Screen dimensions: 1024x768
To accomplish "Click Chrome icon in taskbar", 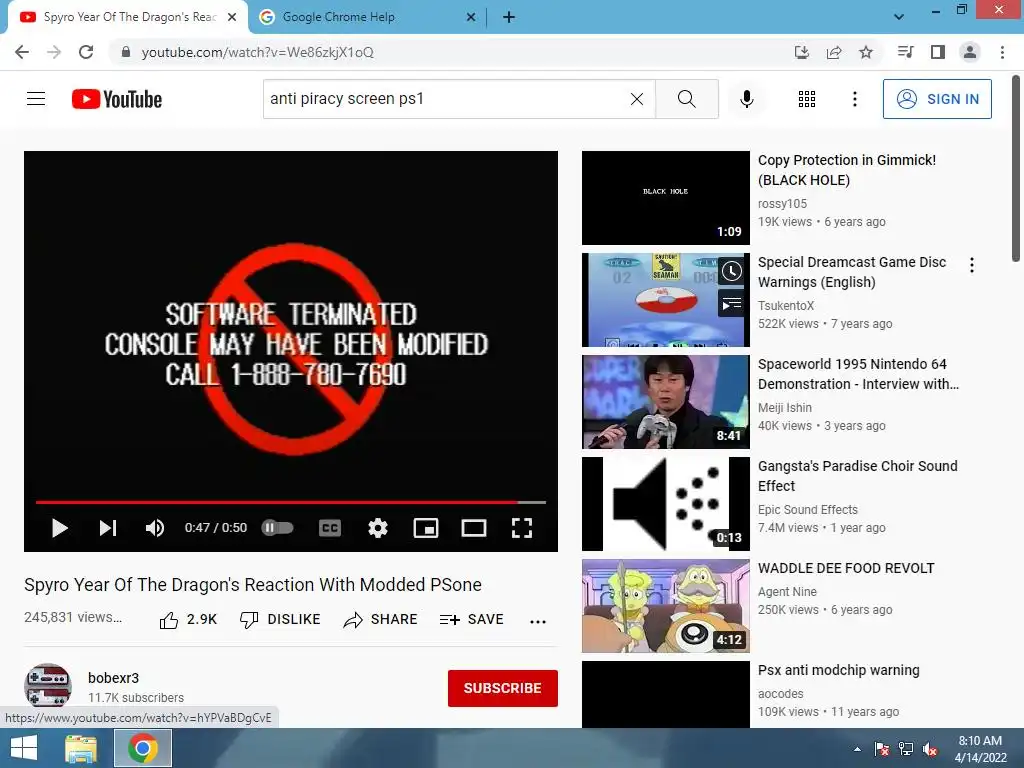I will point(143,748).
